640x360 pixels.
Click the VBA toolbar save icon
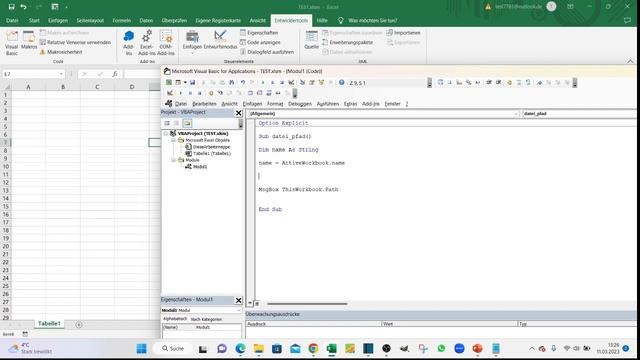tap(192, 82)
